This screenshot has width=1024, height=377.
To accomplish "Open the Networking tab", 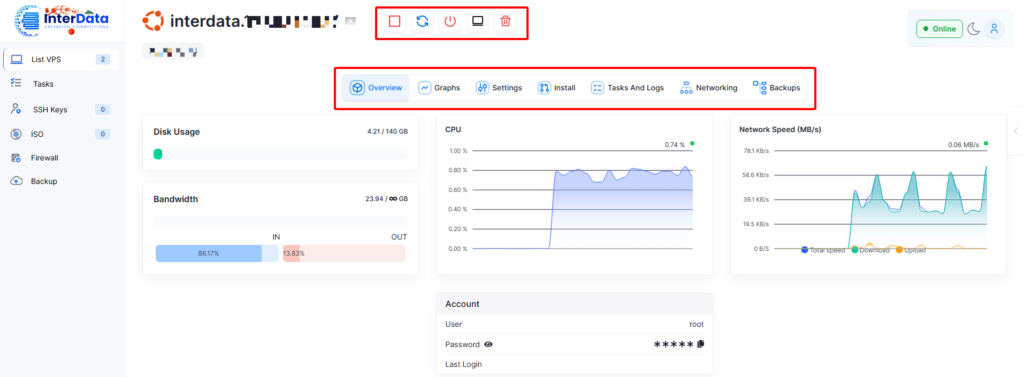I will point(709,88).
